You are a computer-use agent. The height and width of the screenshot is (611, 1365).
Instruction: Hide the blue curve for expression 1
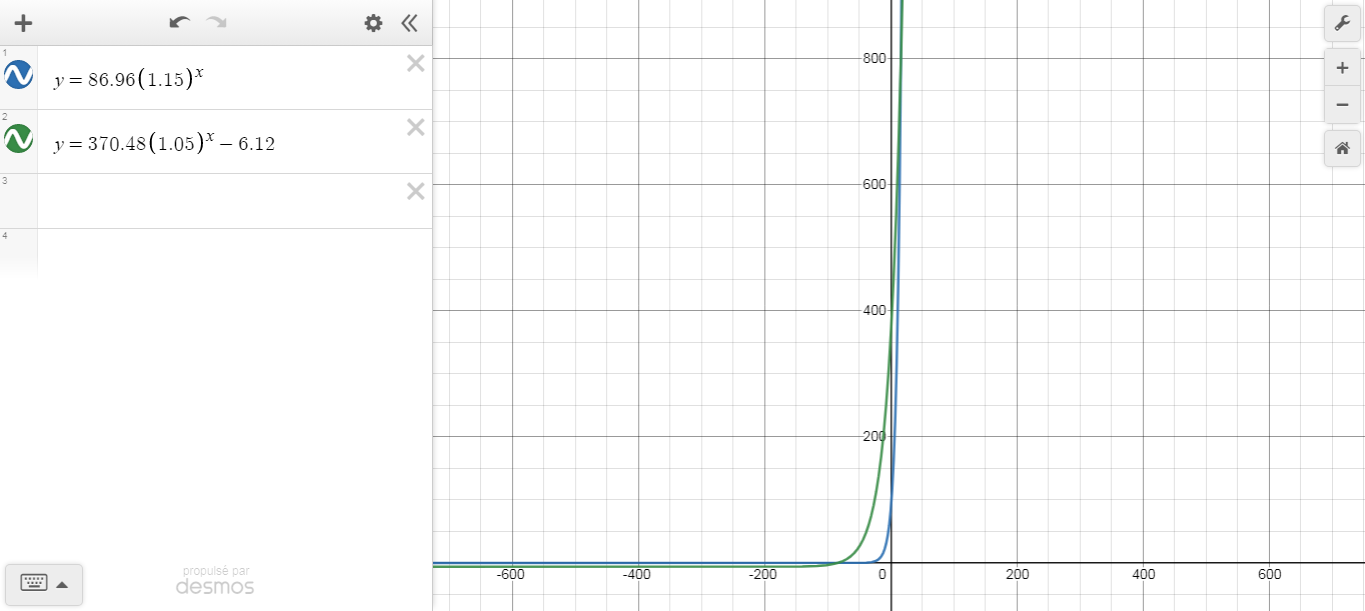[x=19, y=75]
